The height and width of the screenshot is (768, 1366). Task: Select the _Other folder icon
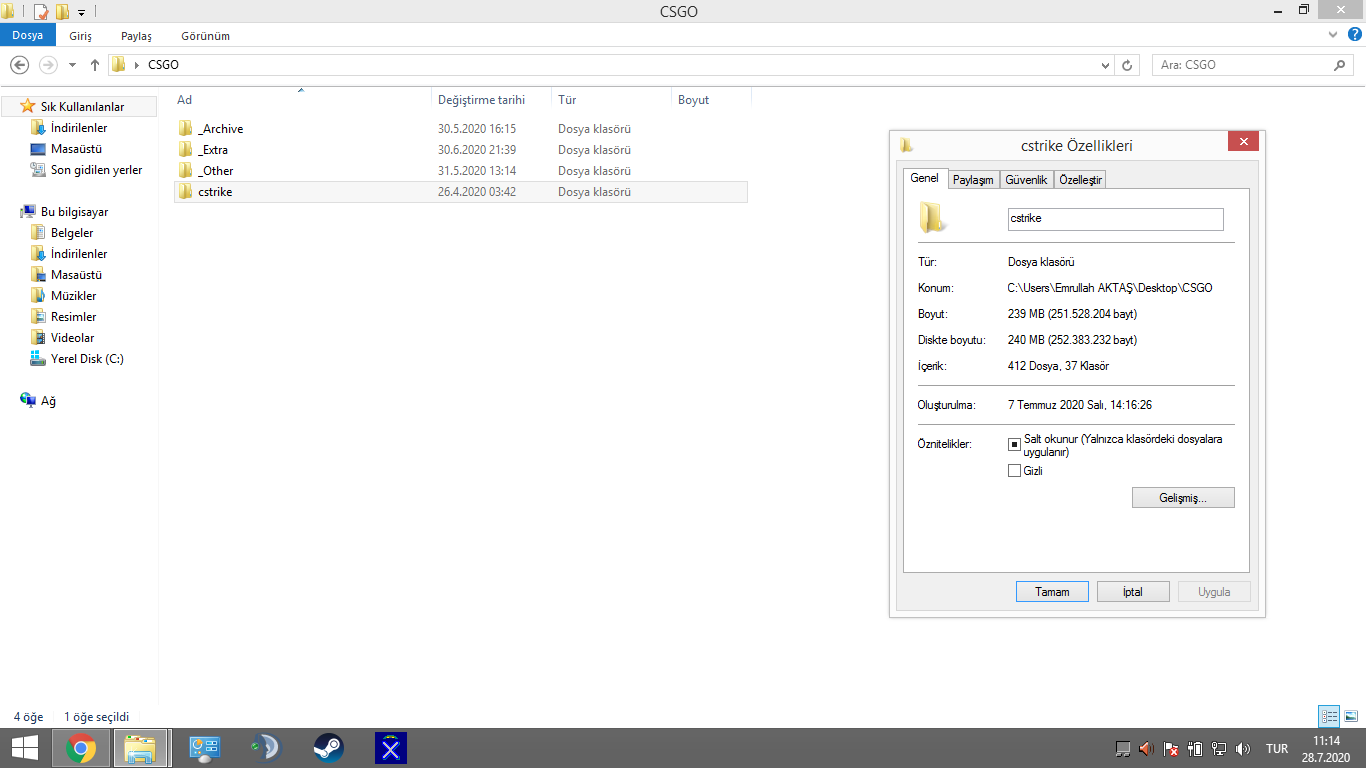185,171
